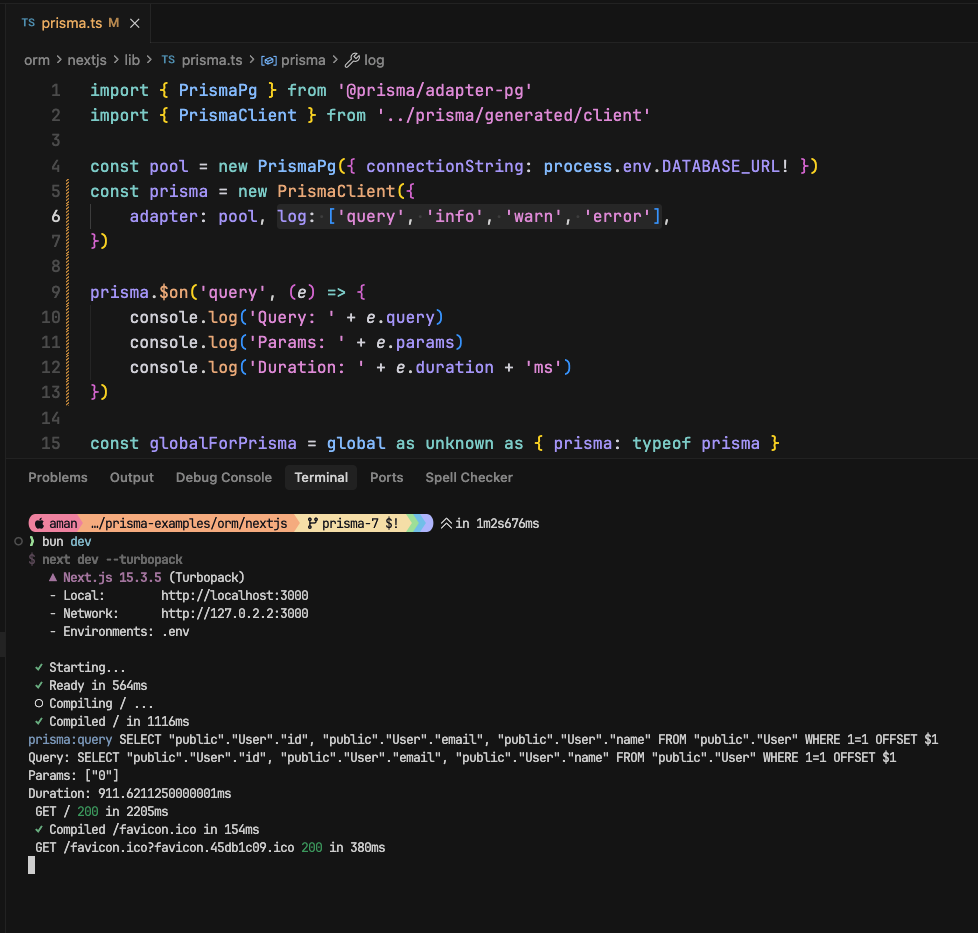Click the '@prisma/adapter-pg' import string

coord(435,90)
